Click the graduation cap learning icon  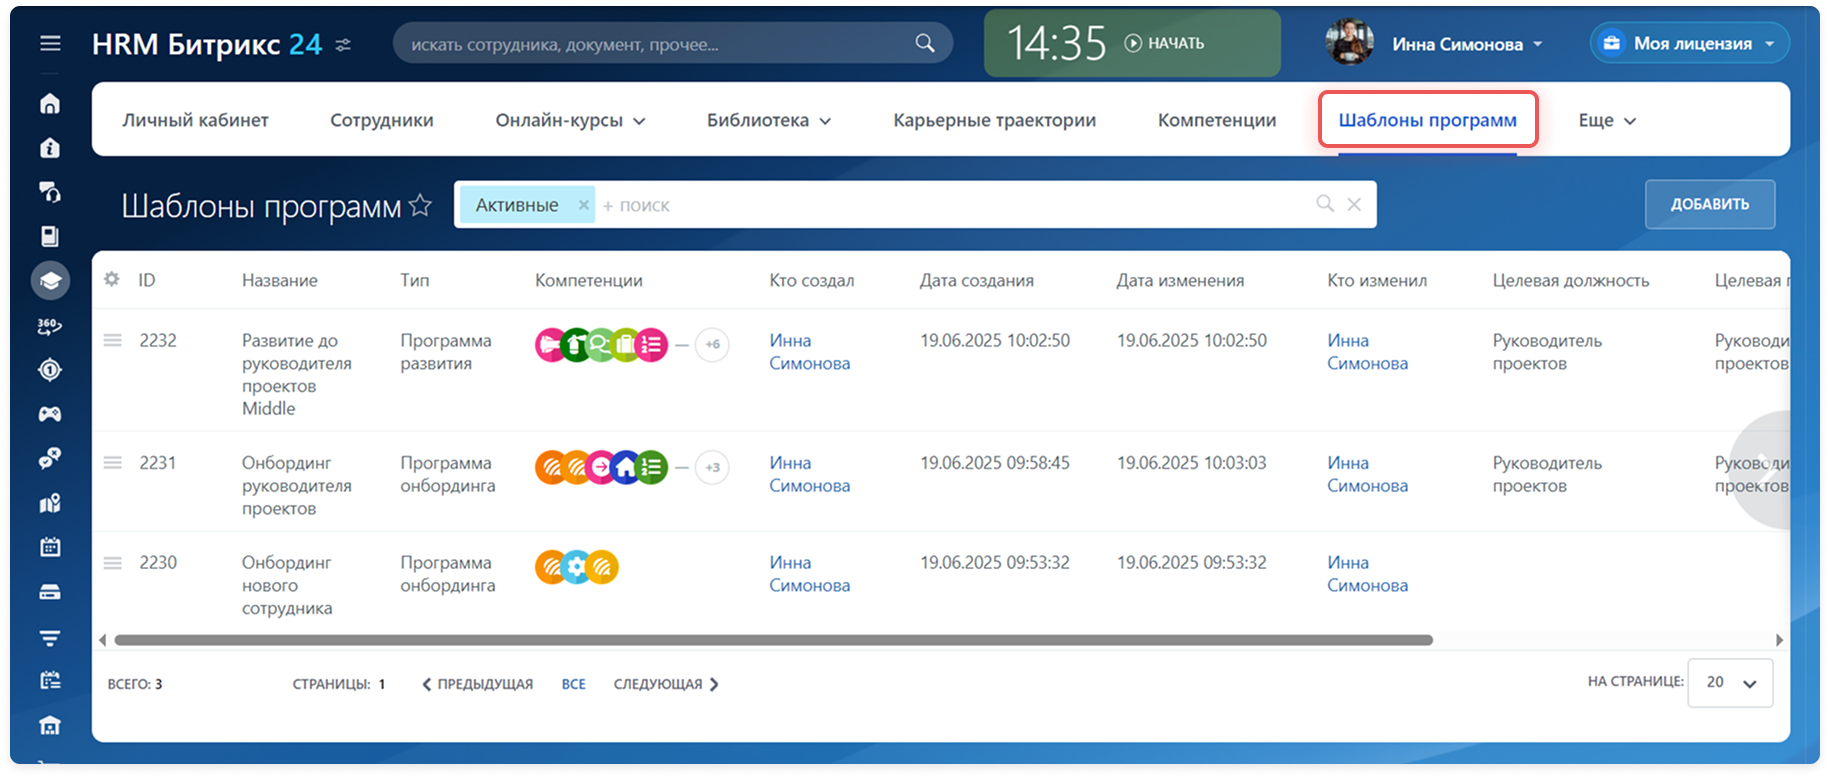[x=50, y=281]
